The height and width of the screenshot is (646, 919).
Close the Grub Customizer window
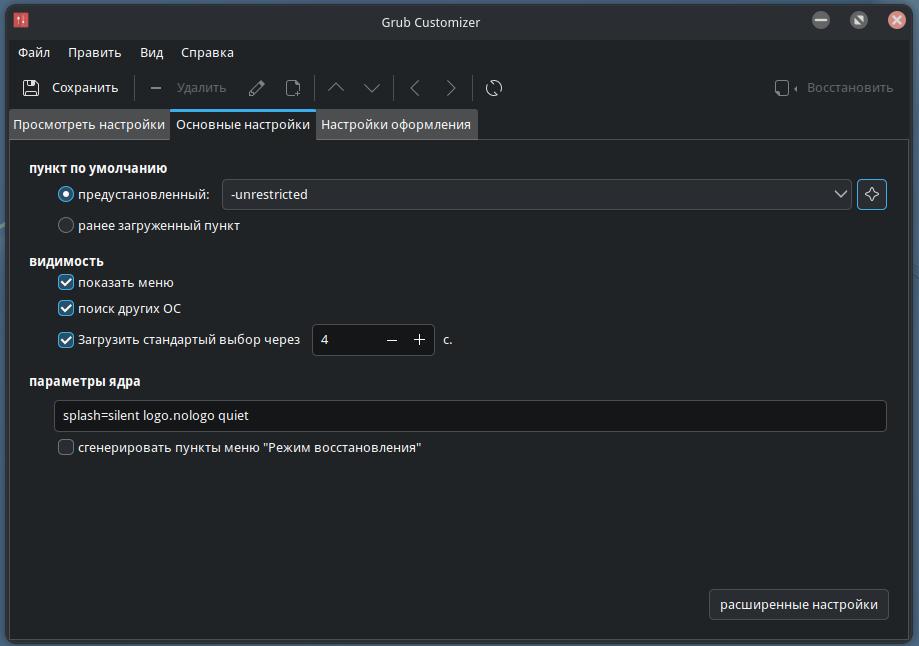click(897, 21)
